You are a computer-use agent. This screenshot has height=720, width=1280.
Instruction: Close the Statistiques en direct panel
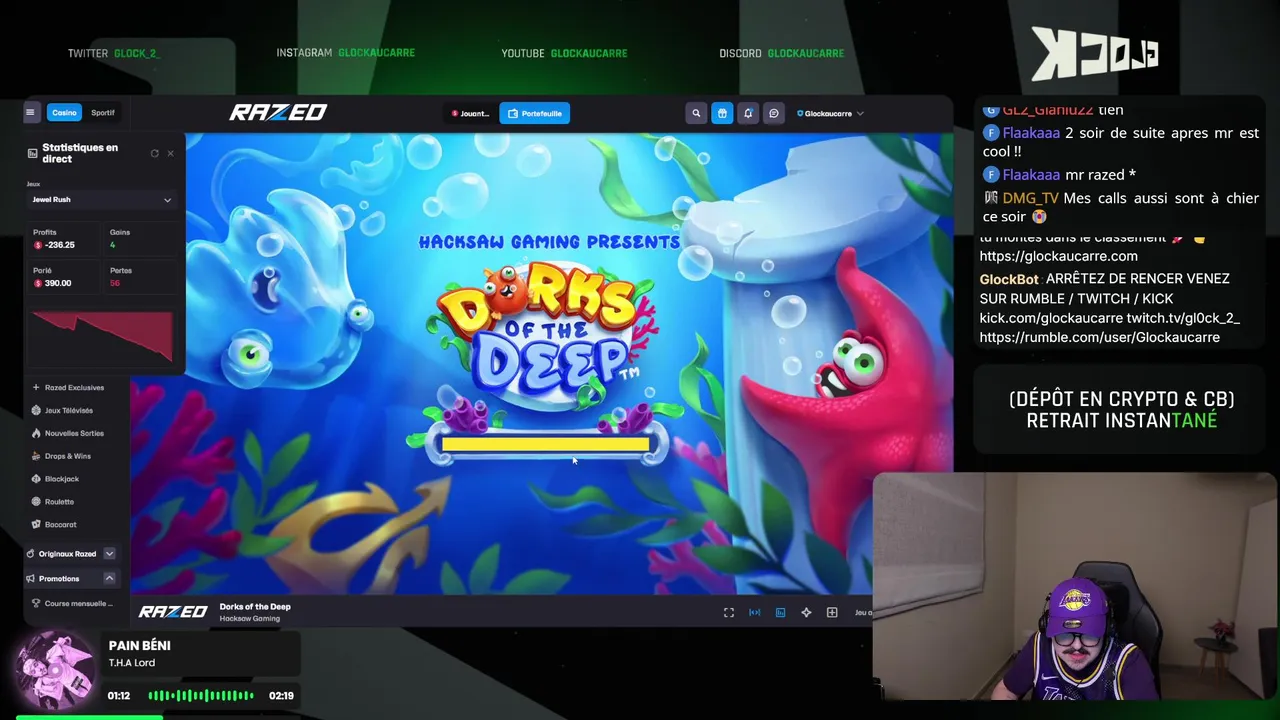(x=170, y=153)
